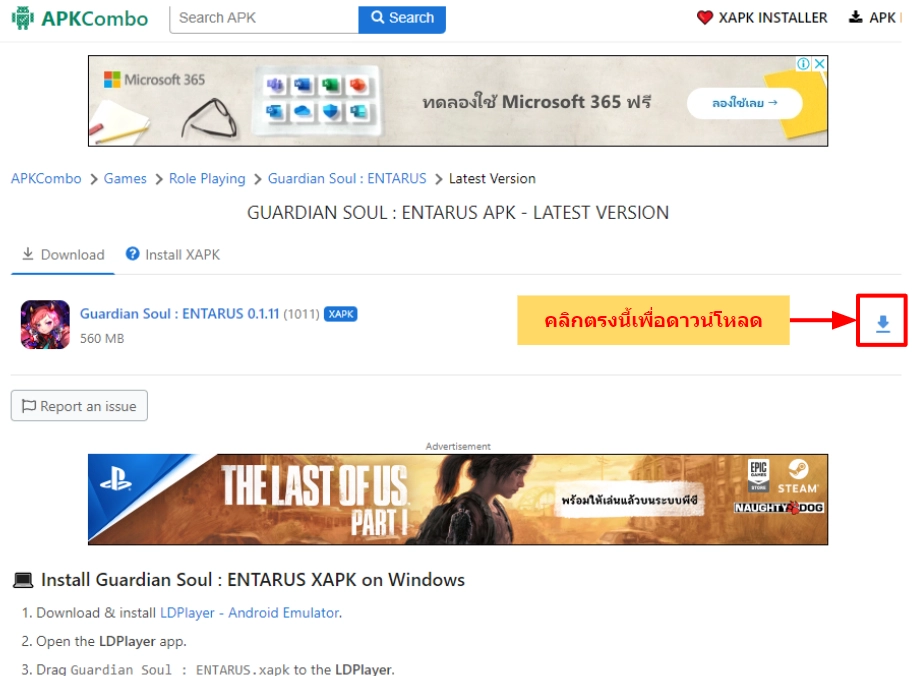Focus the Search APK input field
The width and height of the screenshot is (913, 676).
coord(264,19)
